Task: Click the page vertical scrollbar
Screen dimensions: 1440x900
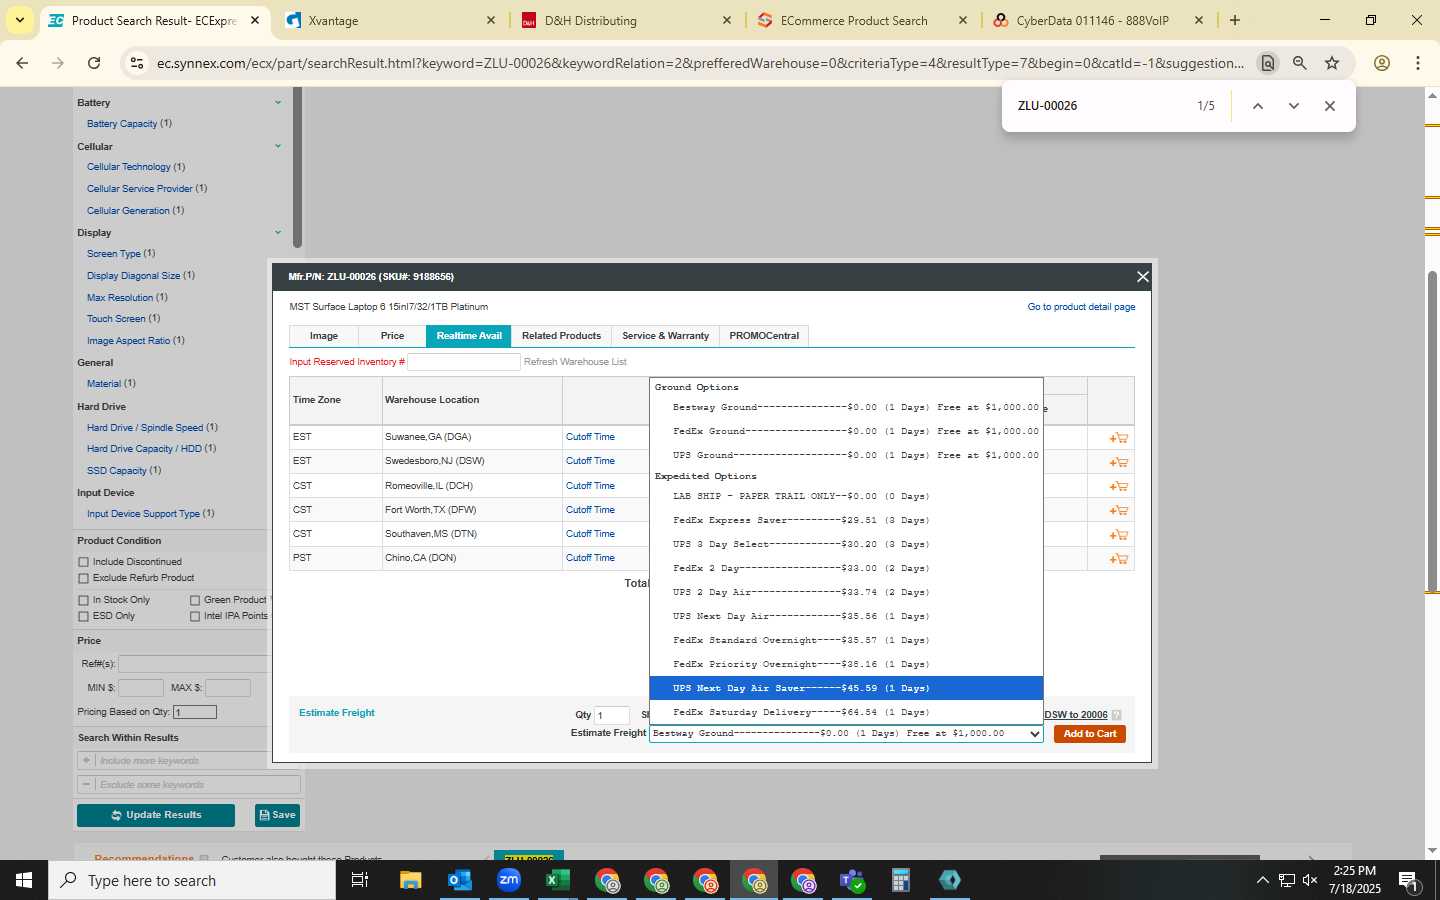Action: [1432, 430]
